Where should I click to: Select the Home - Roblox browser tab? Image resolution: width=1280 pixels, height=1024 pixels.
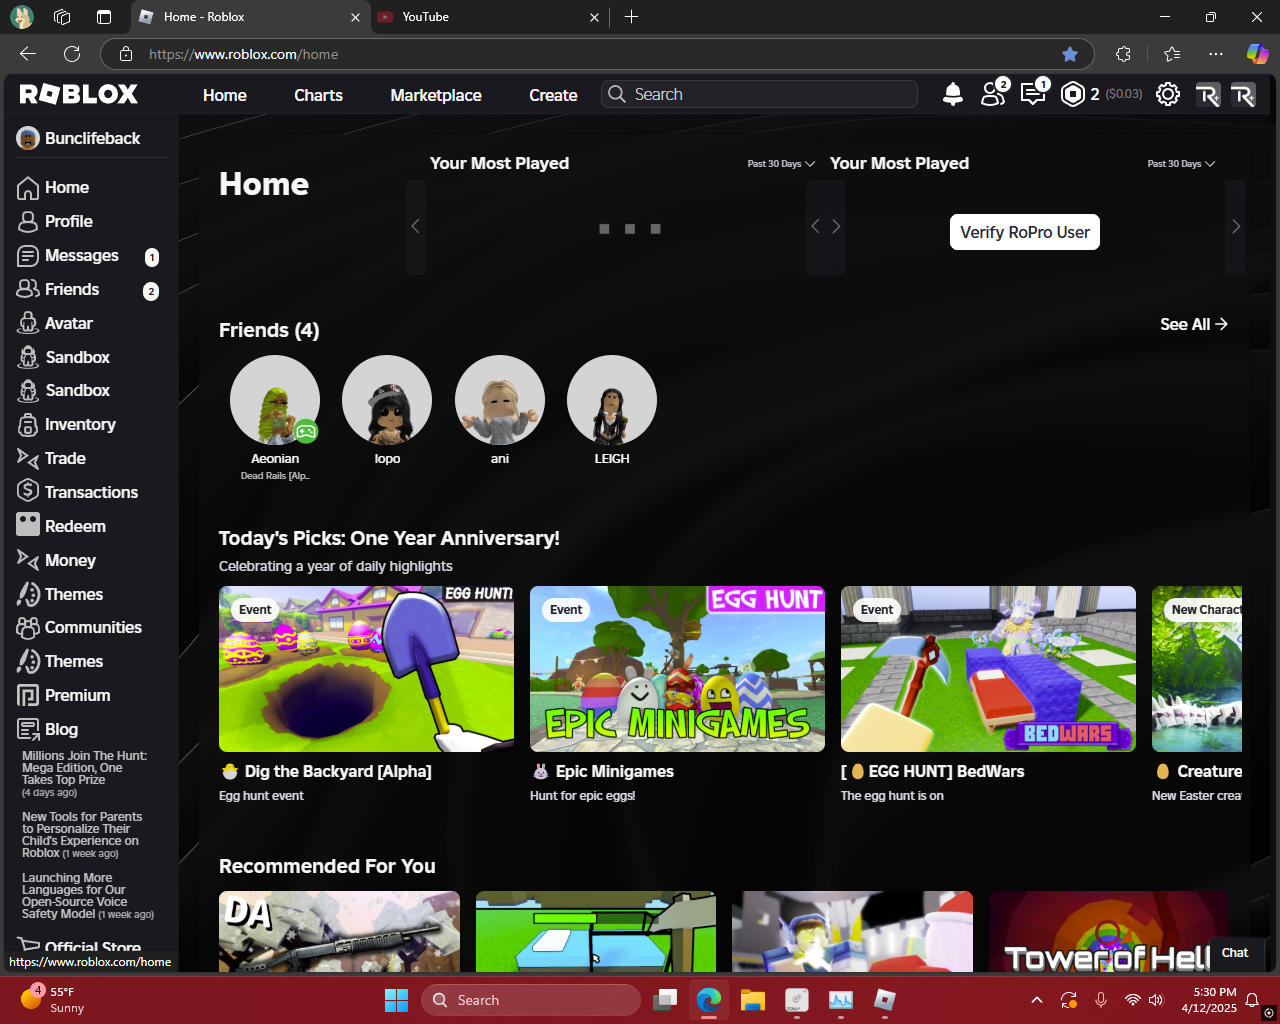[250, 17]
